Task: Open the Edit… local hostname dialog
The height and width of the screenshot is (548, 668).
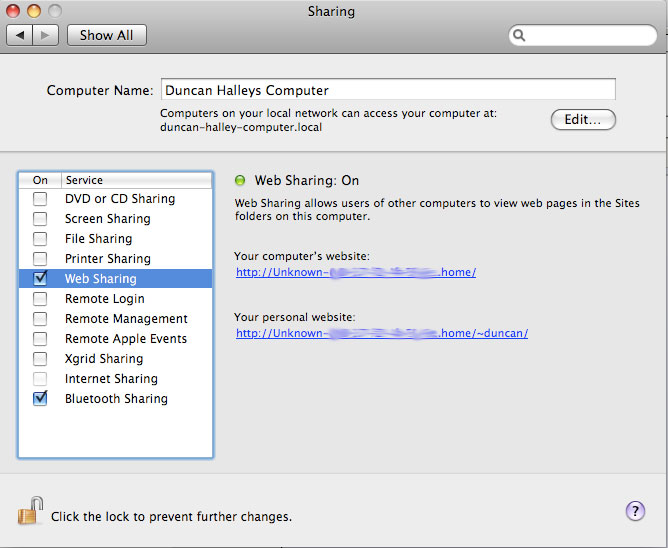Action: (x=583, y=120)
